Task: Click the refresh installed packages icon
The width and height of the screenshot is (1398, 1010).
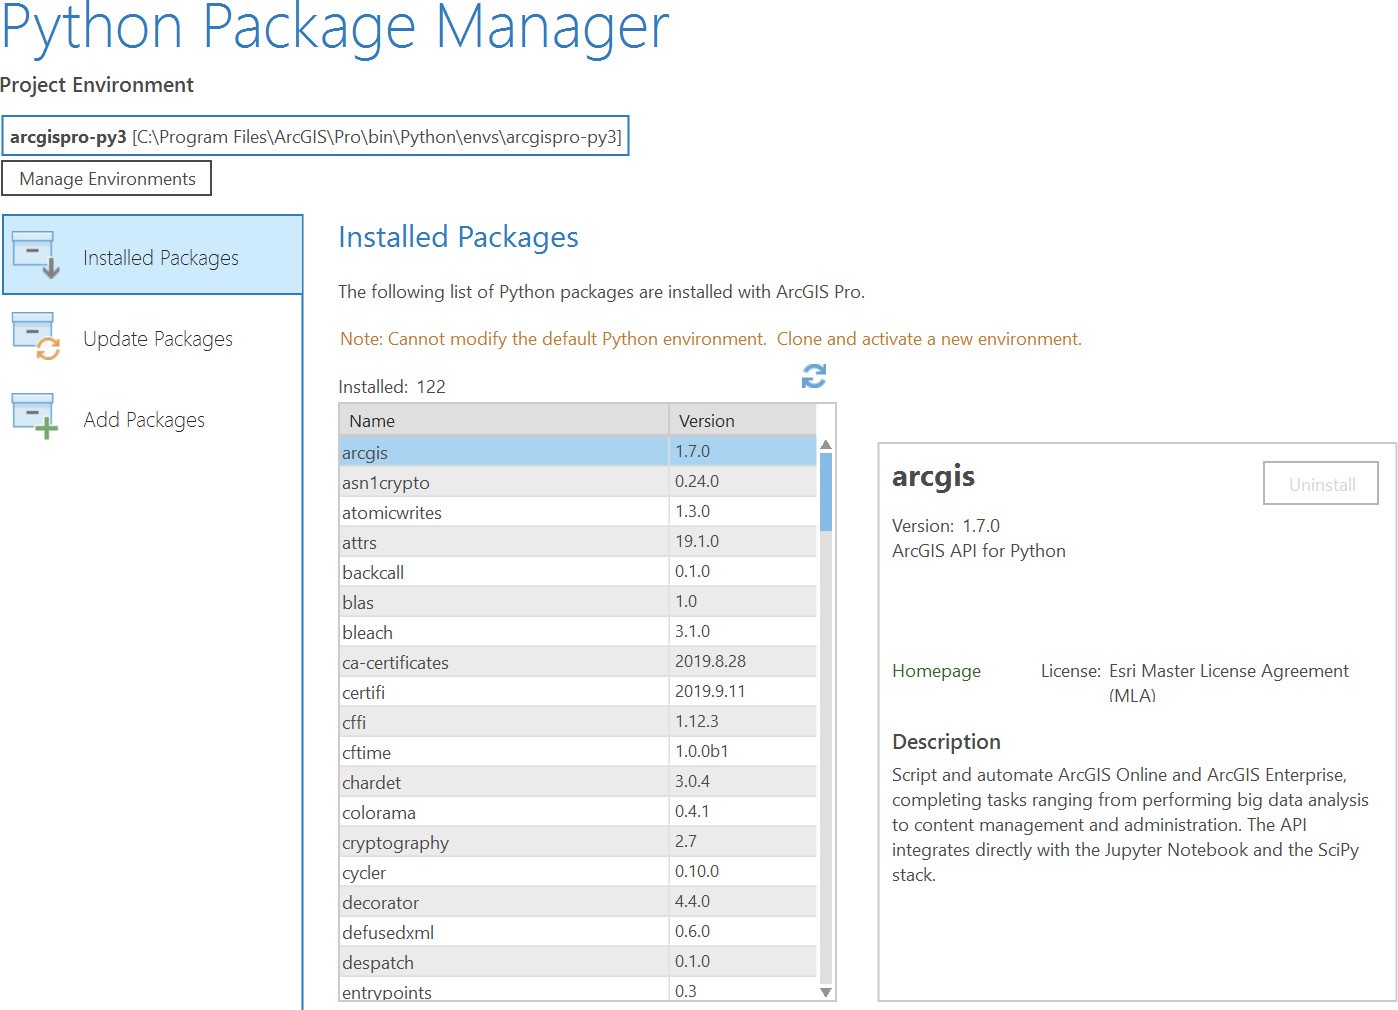Action: [x=814, y=376]
